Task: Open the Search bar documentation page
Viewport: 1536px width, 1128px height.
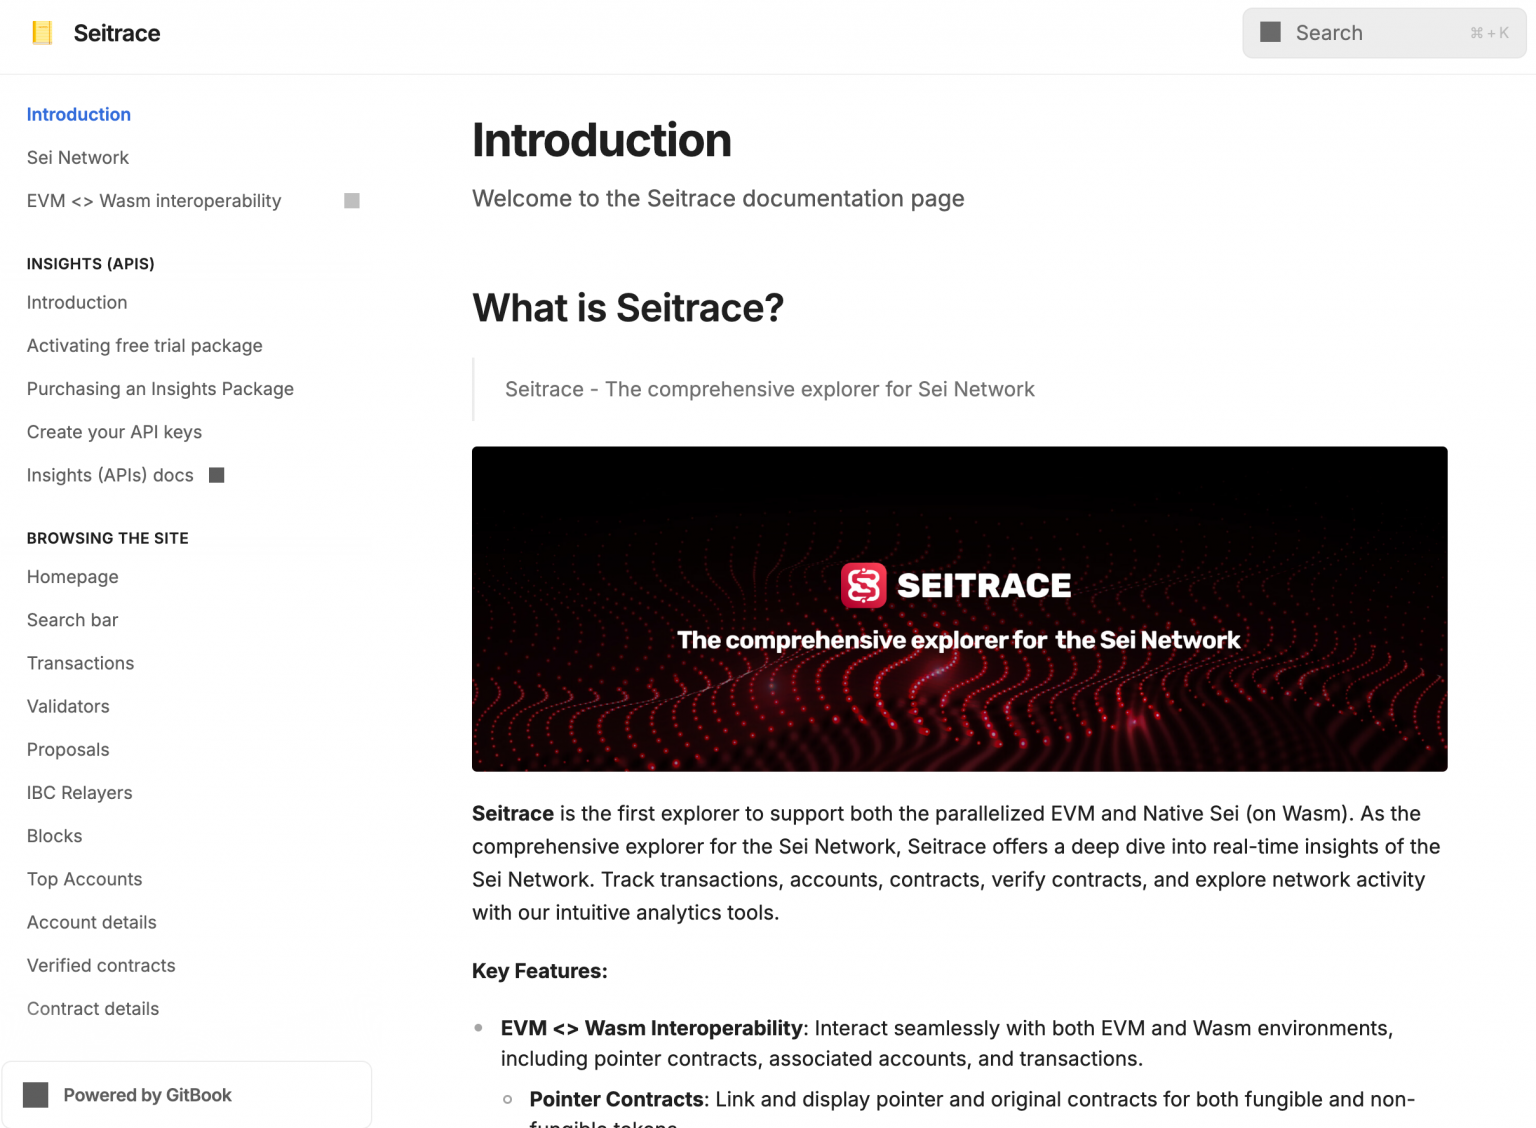Action: coord(73,620)
